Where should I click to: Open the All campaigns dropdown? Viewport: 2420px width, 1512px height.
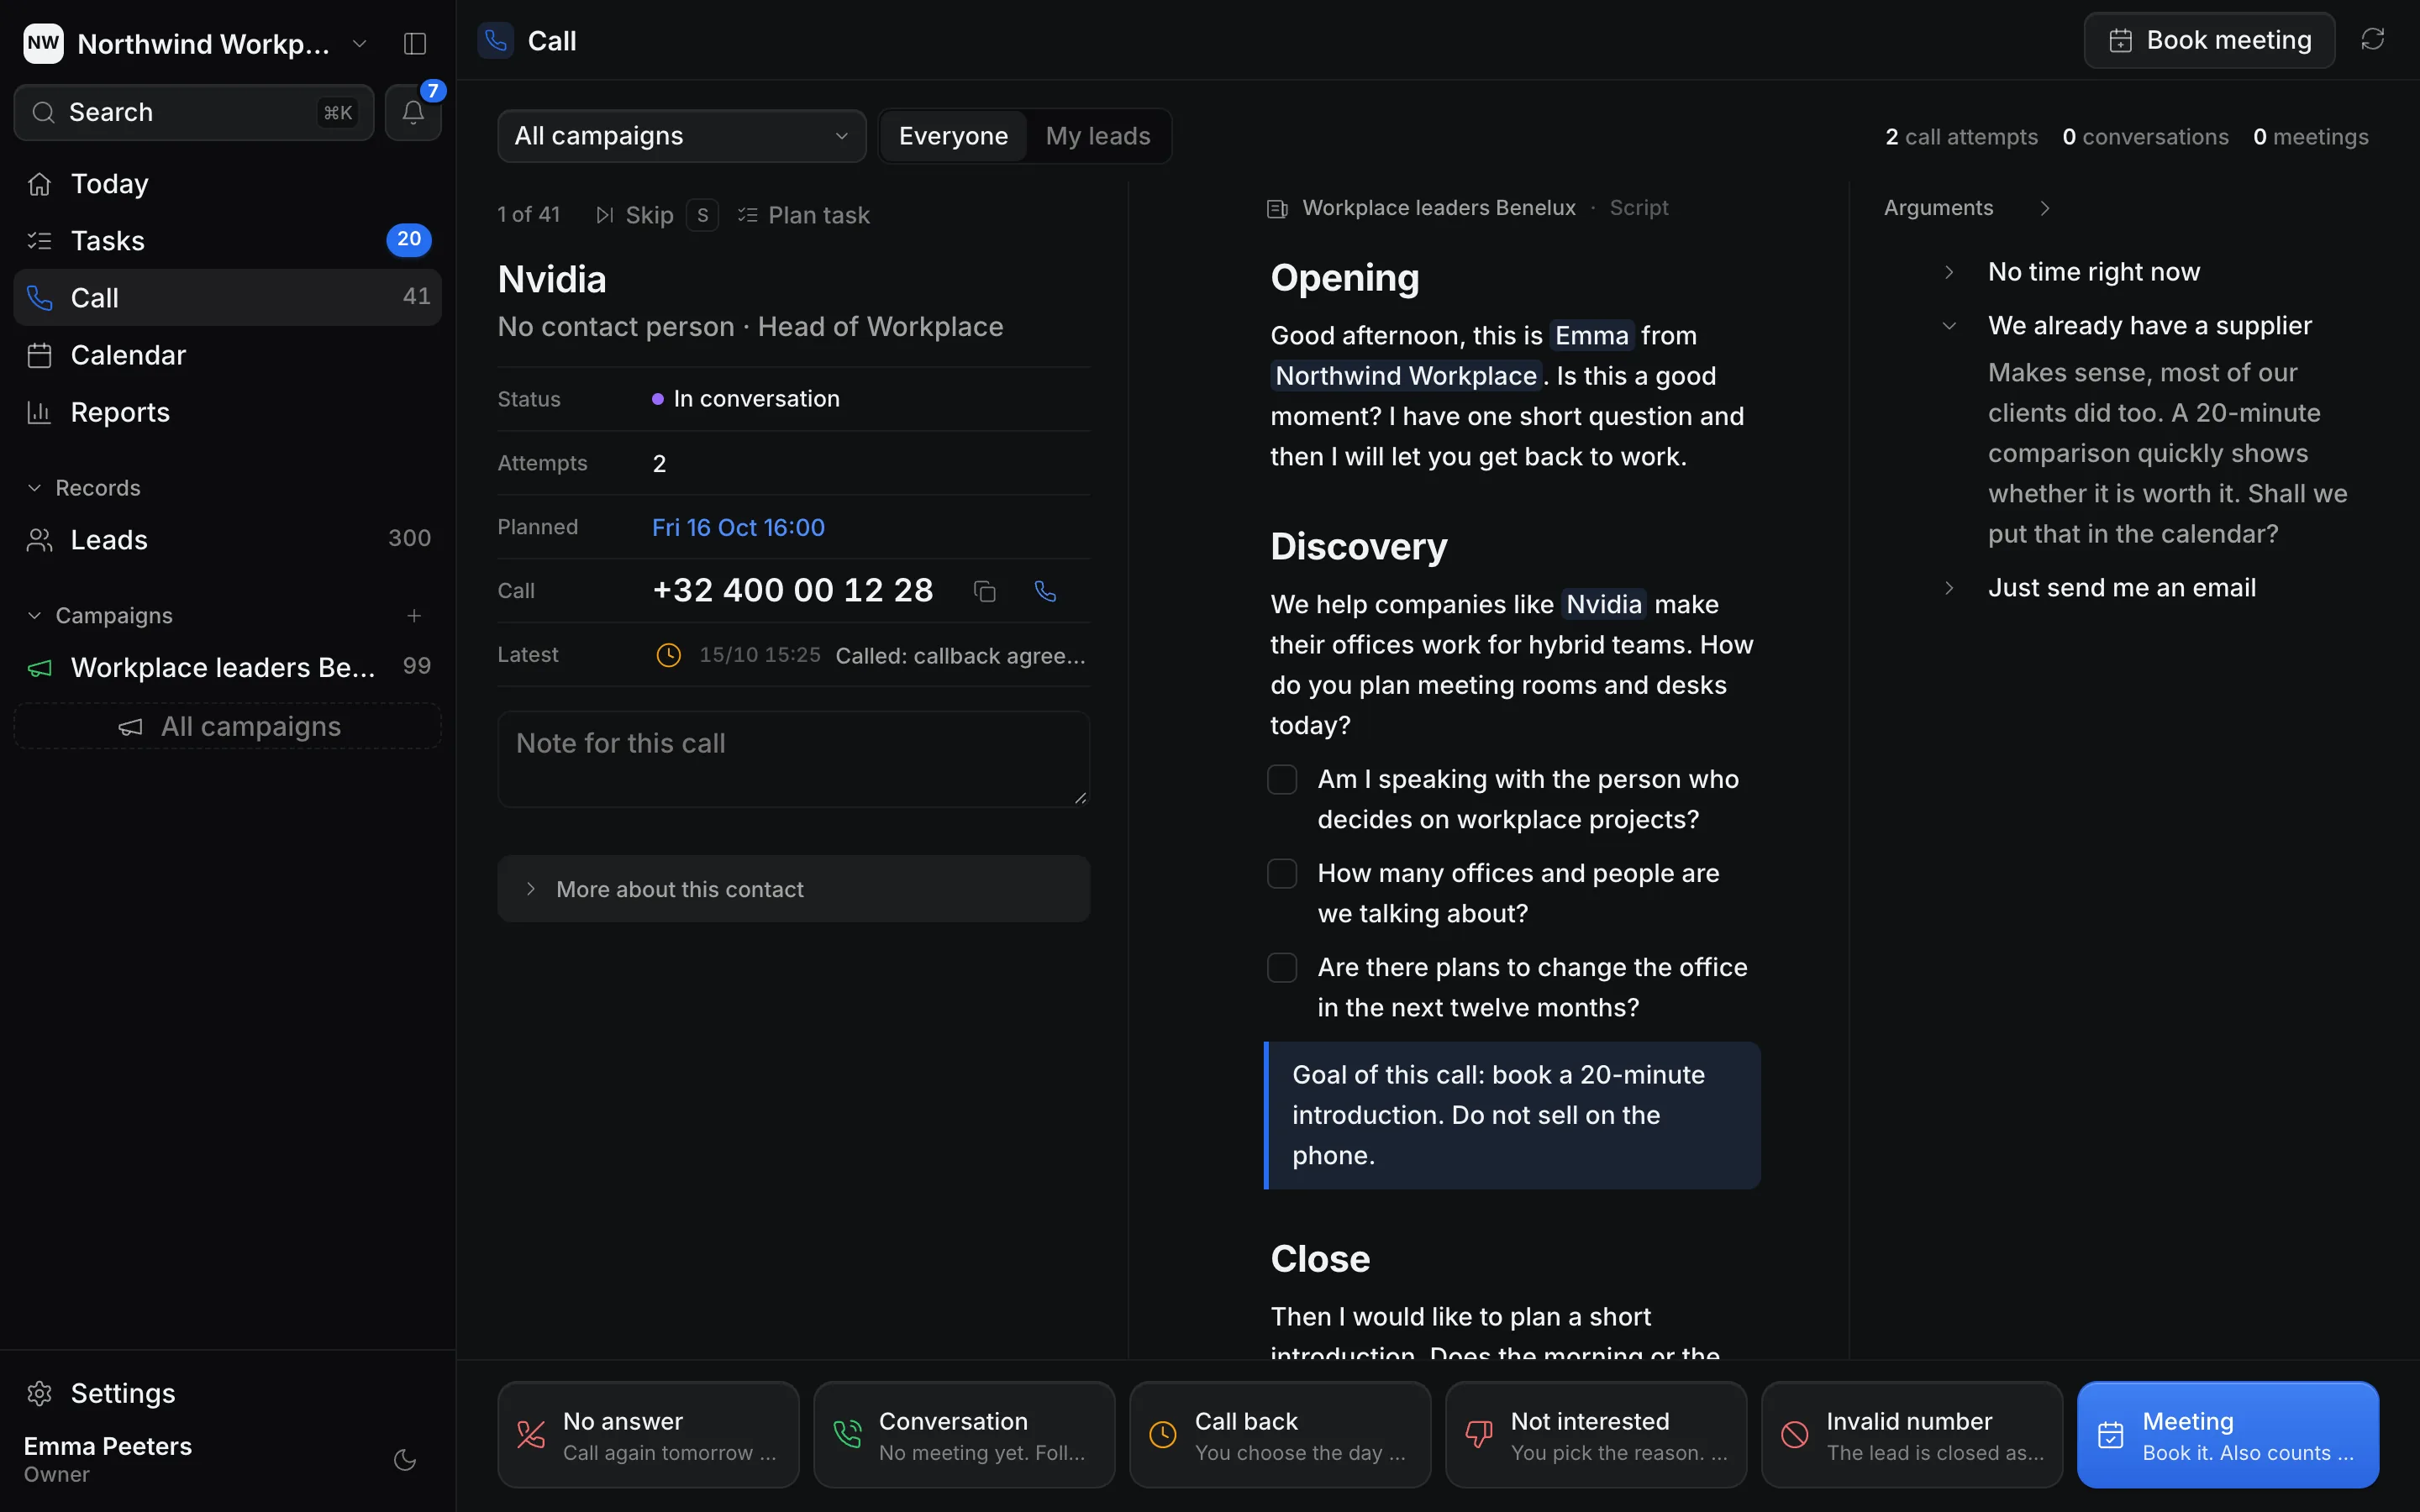(682, 136)
